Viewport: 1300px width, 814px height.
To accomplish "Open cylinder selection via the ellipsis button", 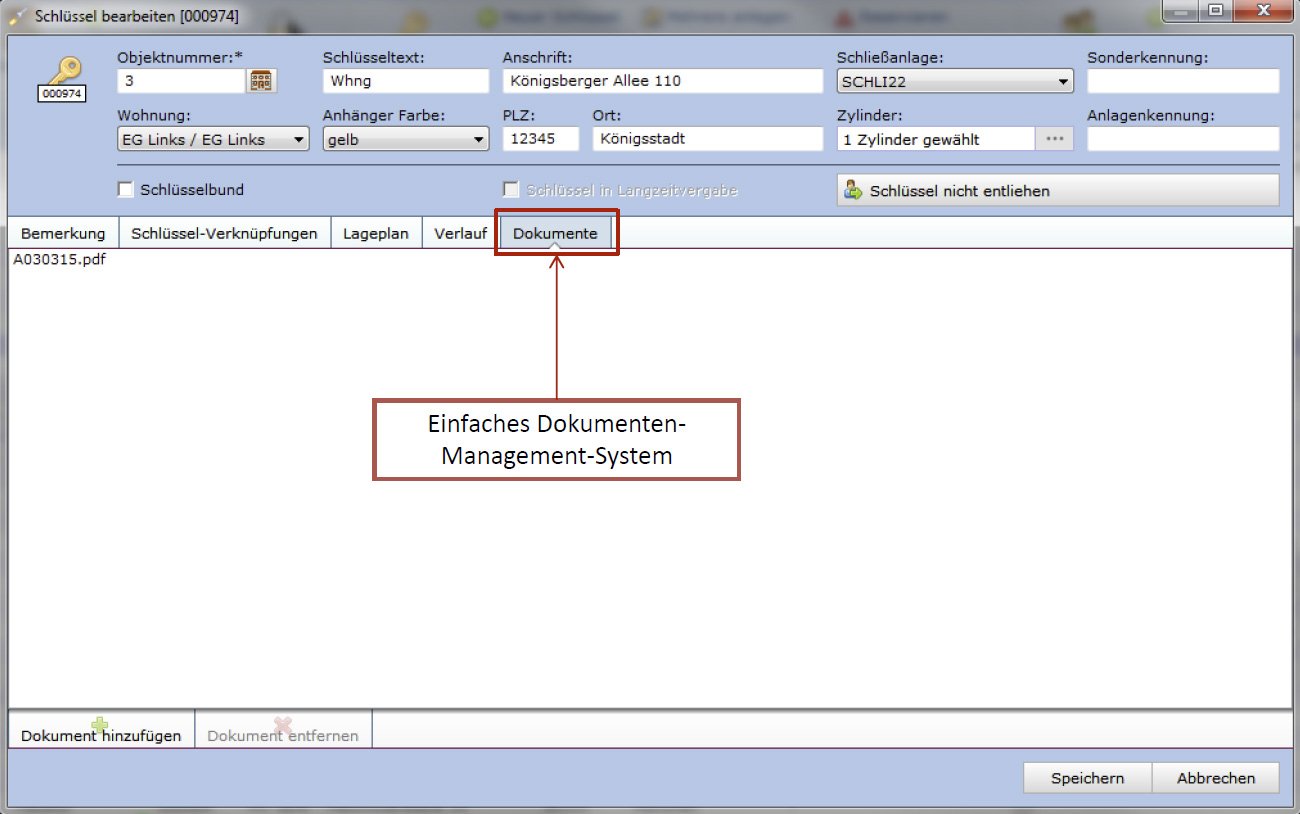I will pos(1054,139).
